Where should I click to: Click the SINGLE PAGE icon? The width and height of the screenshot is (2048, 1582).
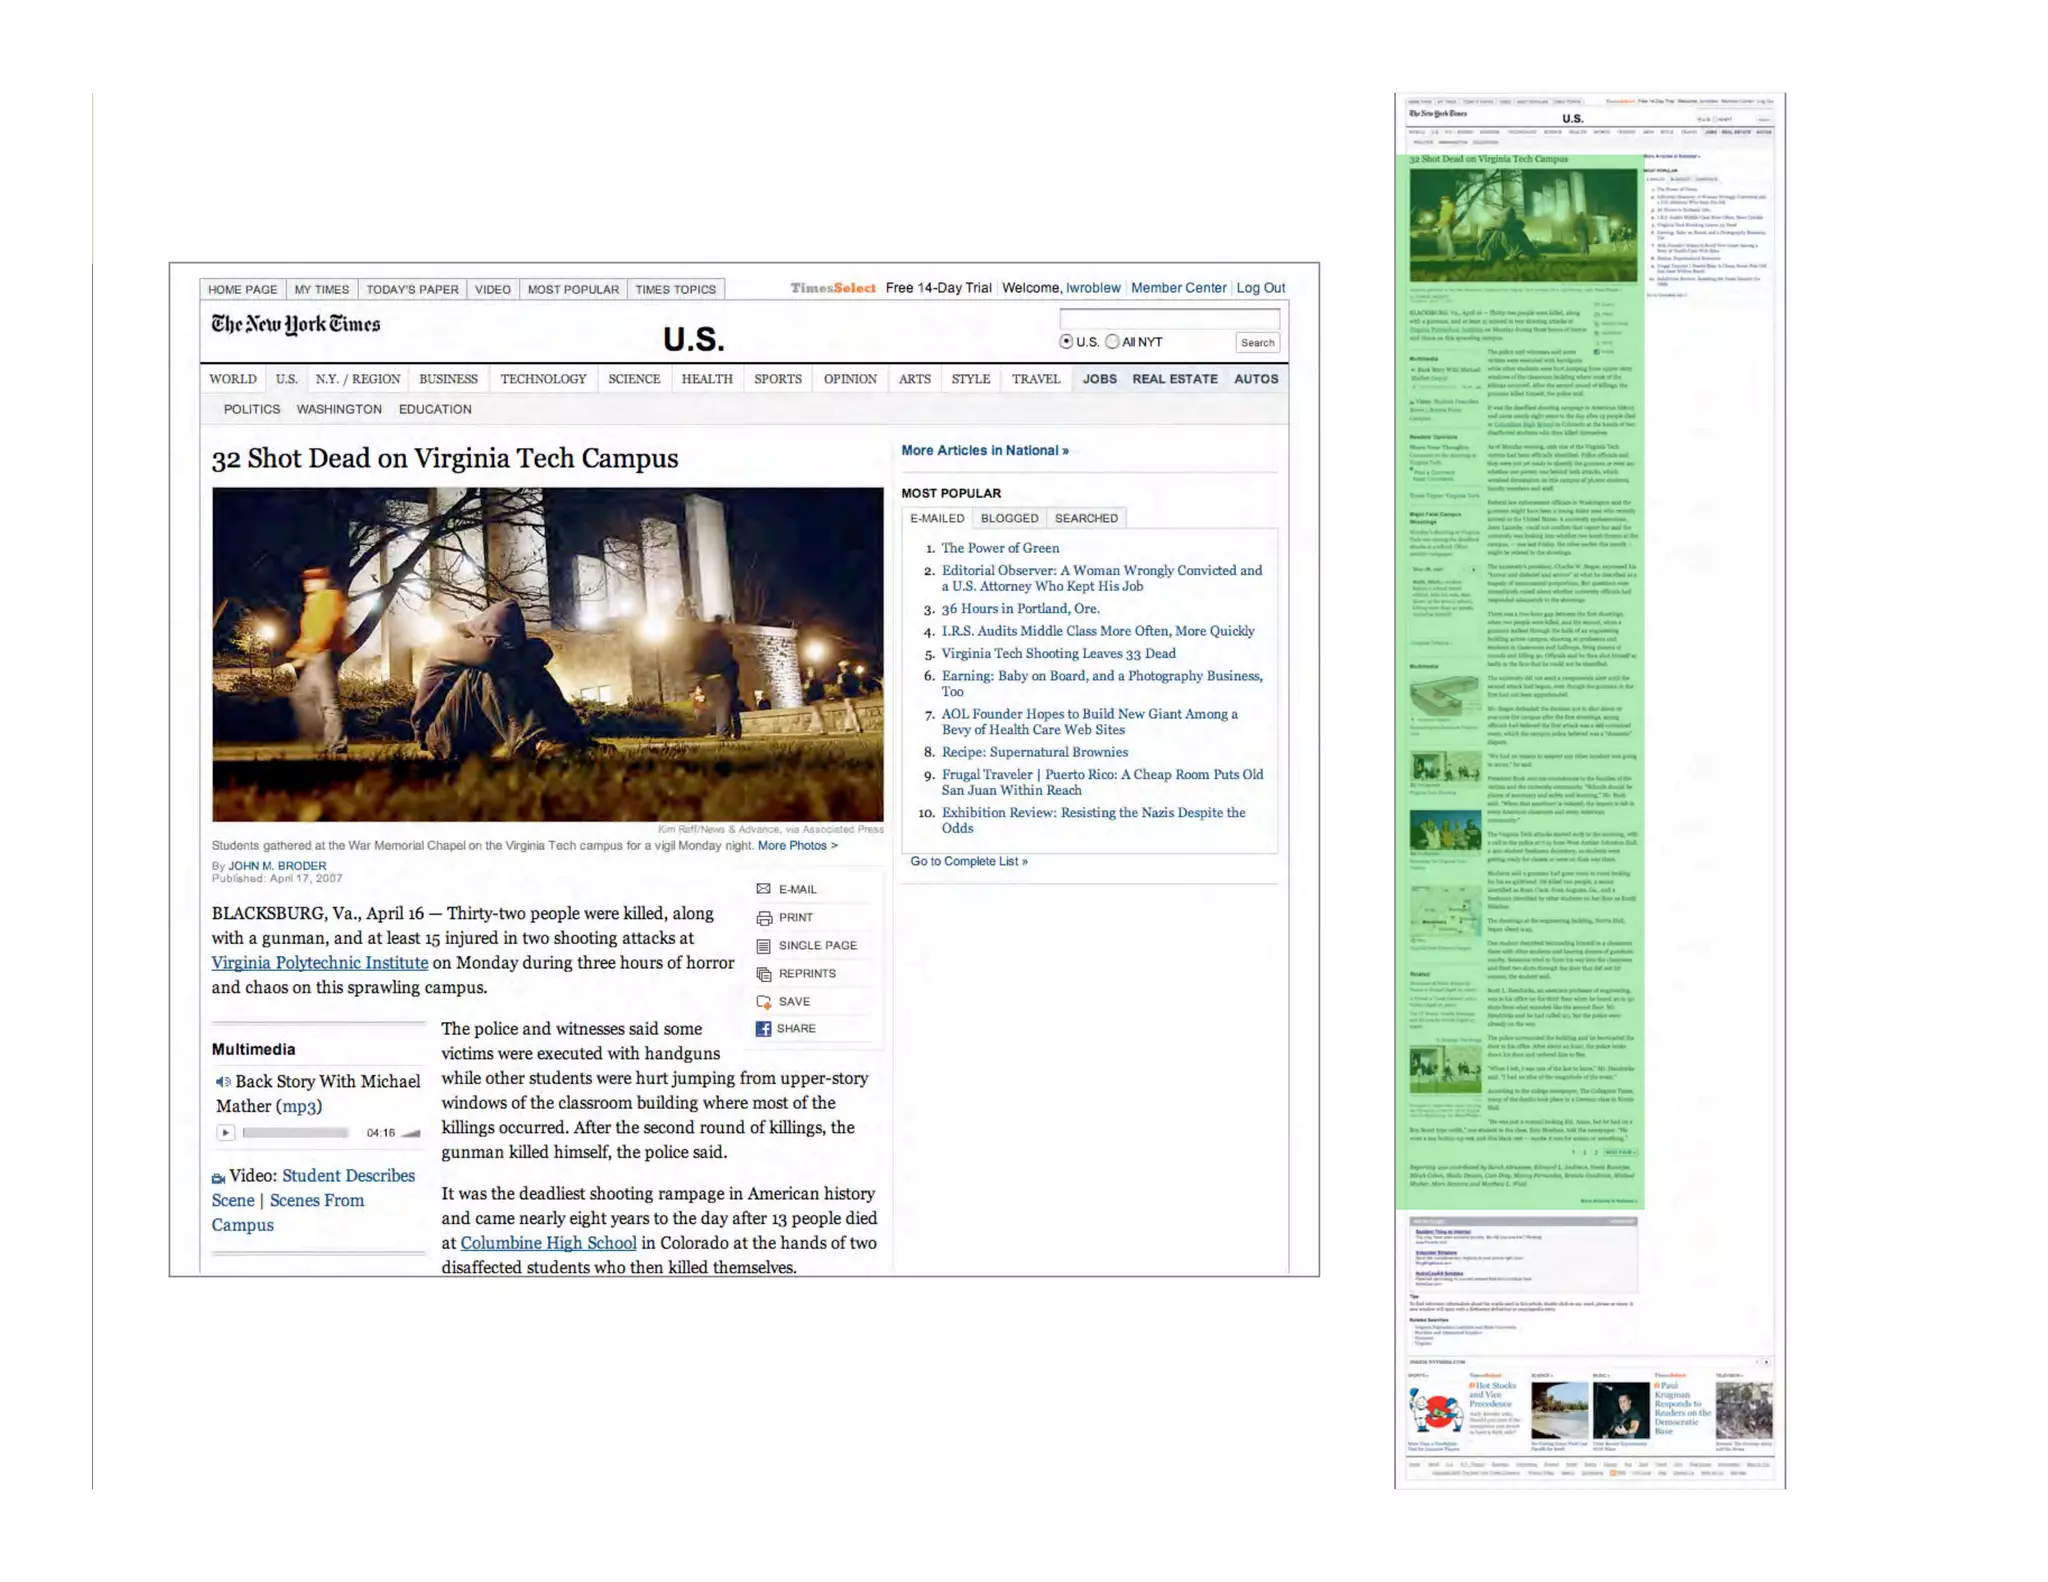(764, 946)
